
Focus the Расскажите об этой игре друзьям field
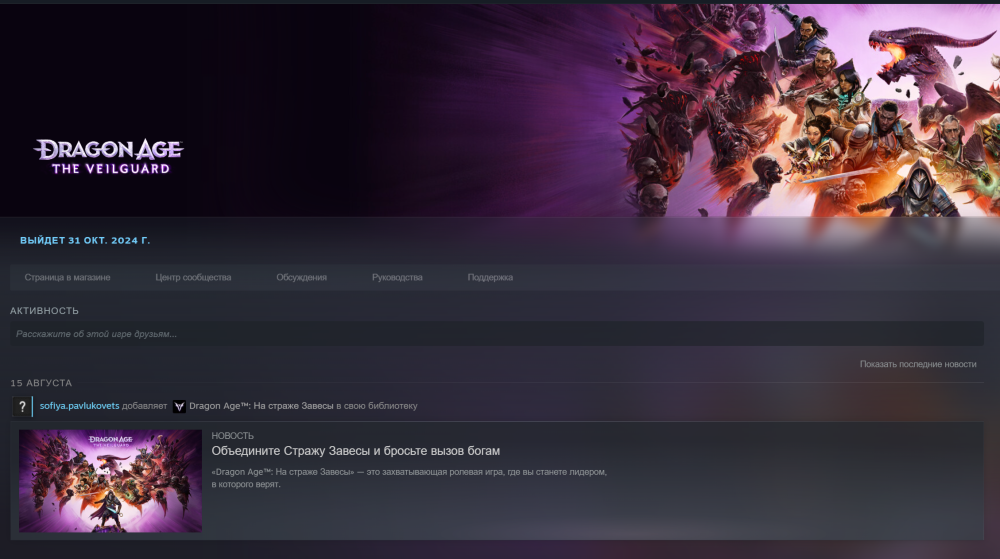click(496, 334)
